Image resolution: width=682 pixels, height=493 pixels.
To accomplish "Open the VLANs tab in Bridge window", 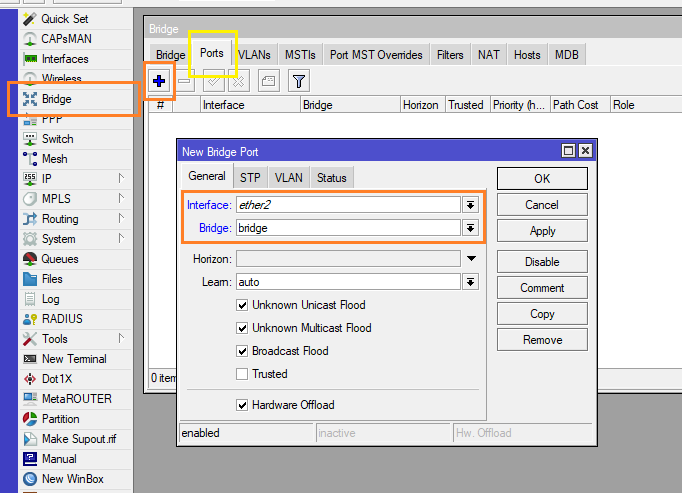I will click(255, 55).
